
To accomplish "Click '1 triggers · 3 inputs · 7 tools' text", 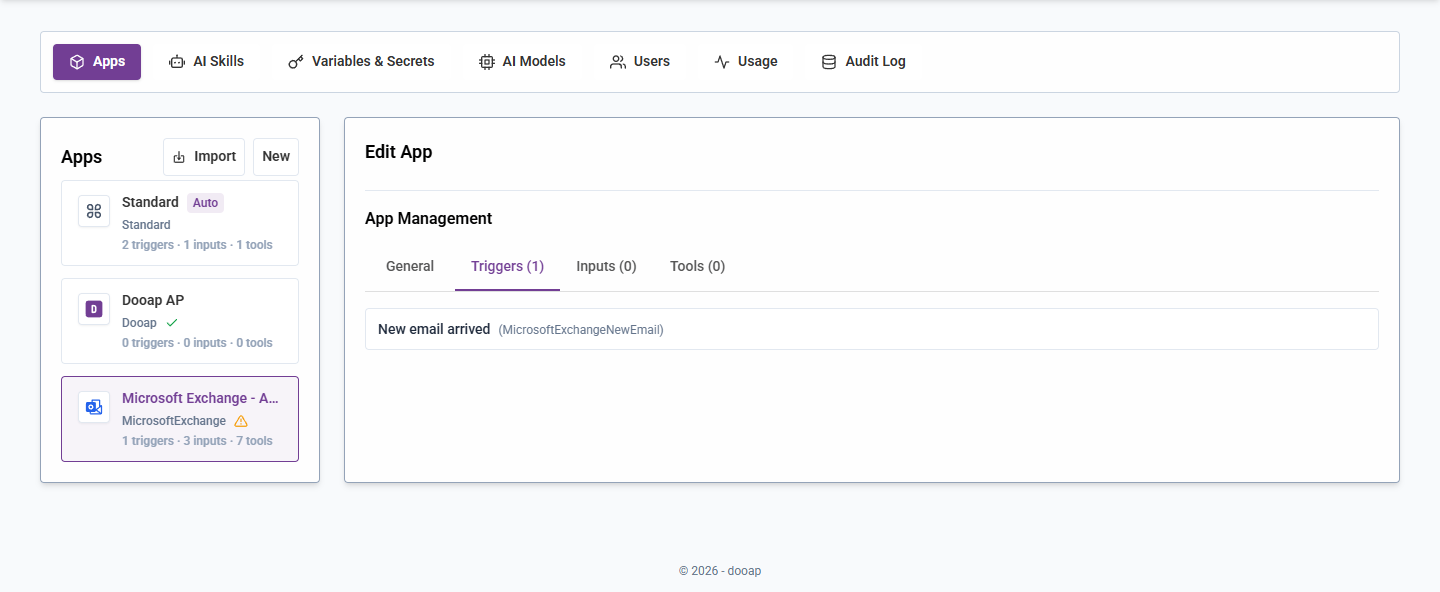I will point(197,441).
